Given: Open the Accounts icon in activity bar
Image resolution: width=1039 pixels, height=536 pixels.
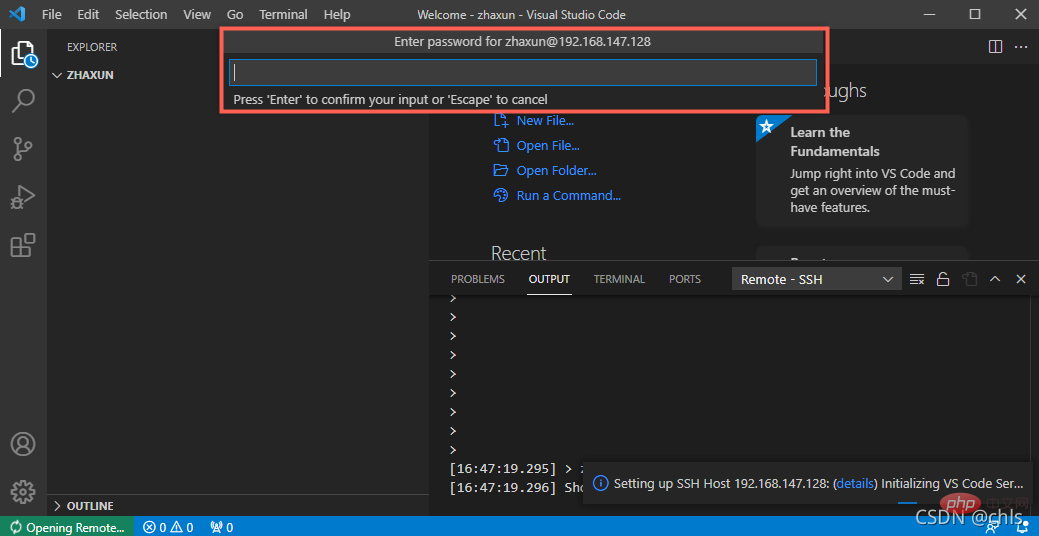Looking at the screenshot, I should tap(23, 444).
